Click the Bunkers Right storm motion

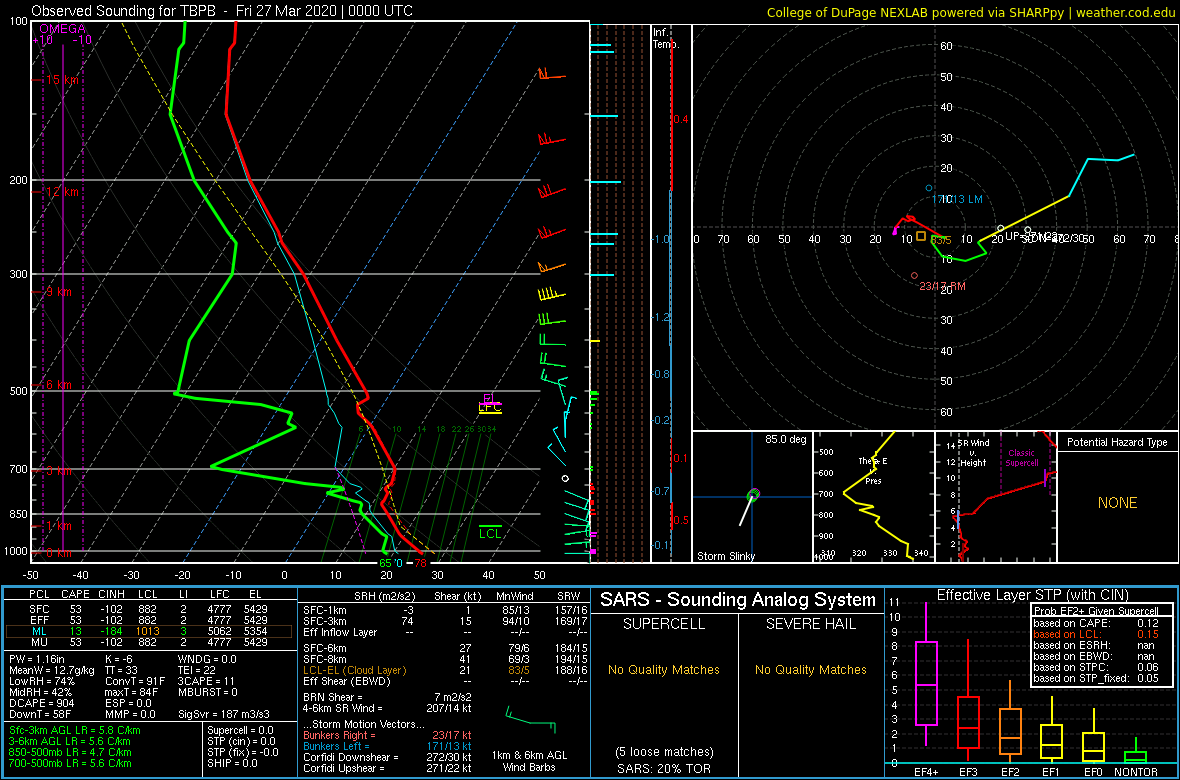coord(387,736)
